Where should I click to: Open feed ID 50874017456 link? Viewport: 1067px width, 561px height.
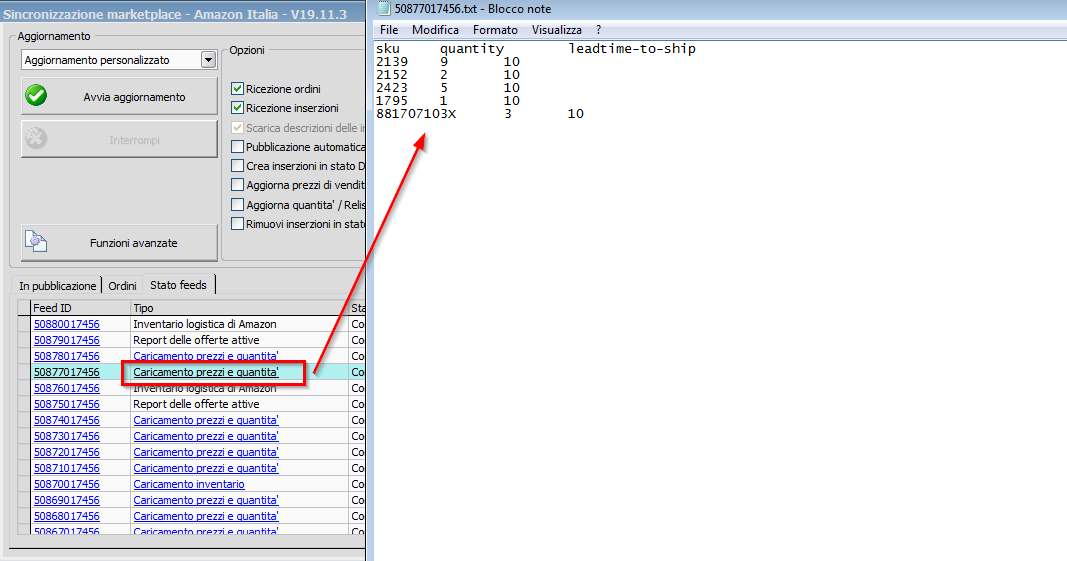coord(67,420)
